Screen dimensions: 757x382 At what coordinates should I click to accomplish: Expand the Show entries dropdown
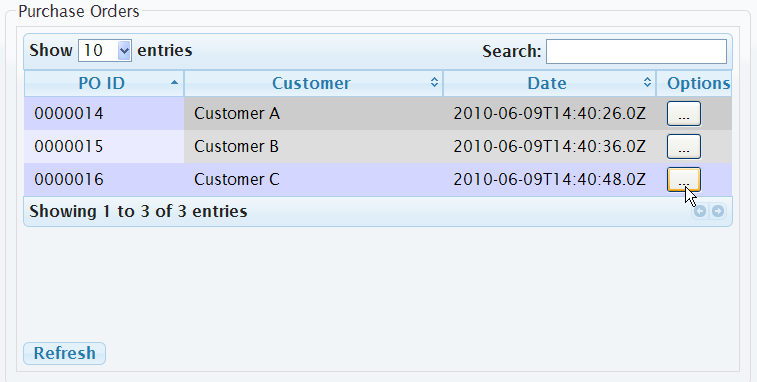tap(105, 50)
